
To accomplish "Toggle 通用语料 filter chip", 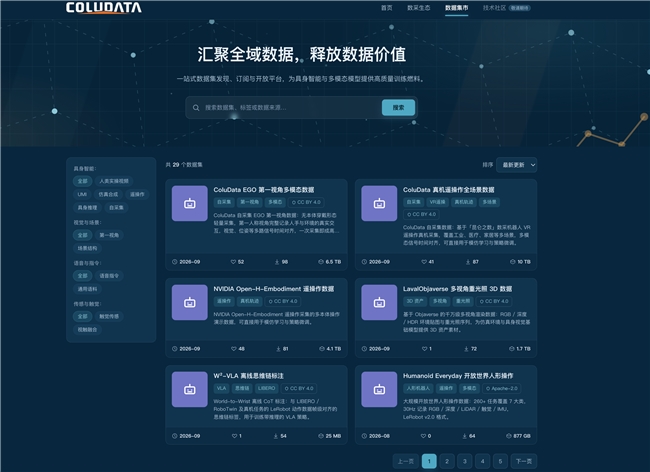I will (x=87, y=289).
